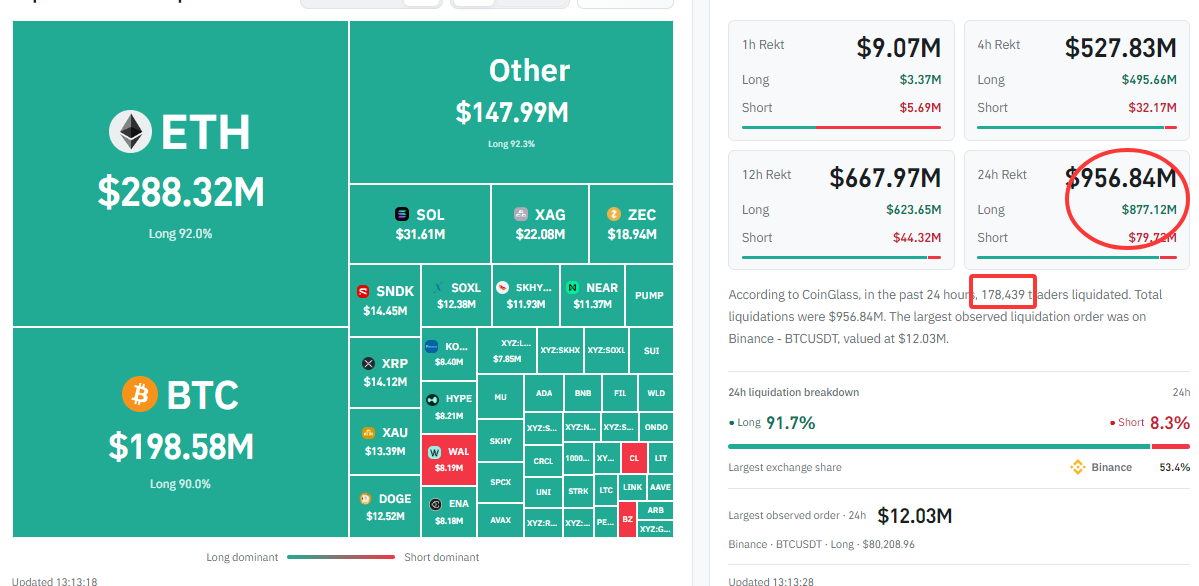Select the ZEC coin icon
The width and height of the screenshot is (1199, 586).
click(x=613, y=214)
